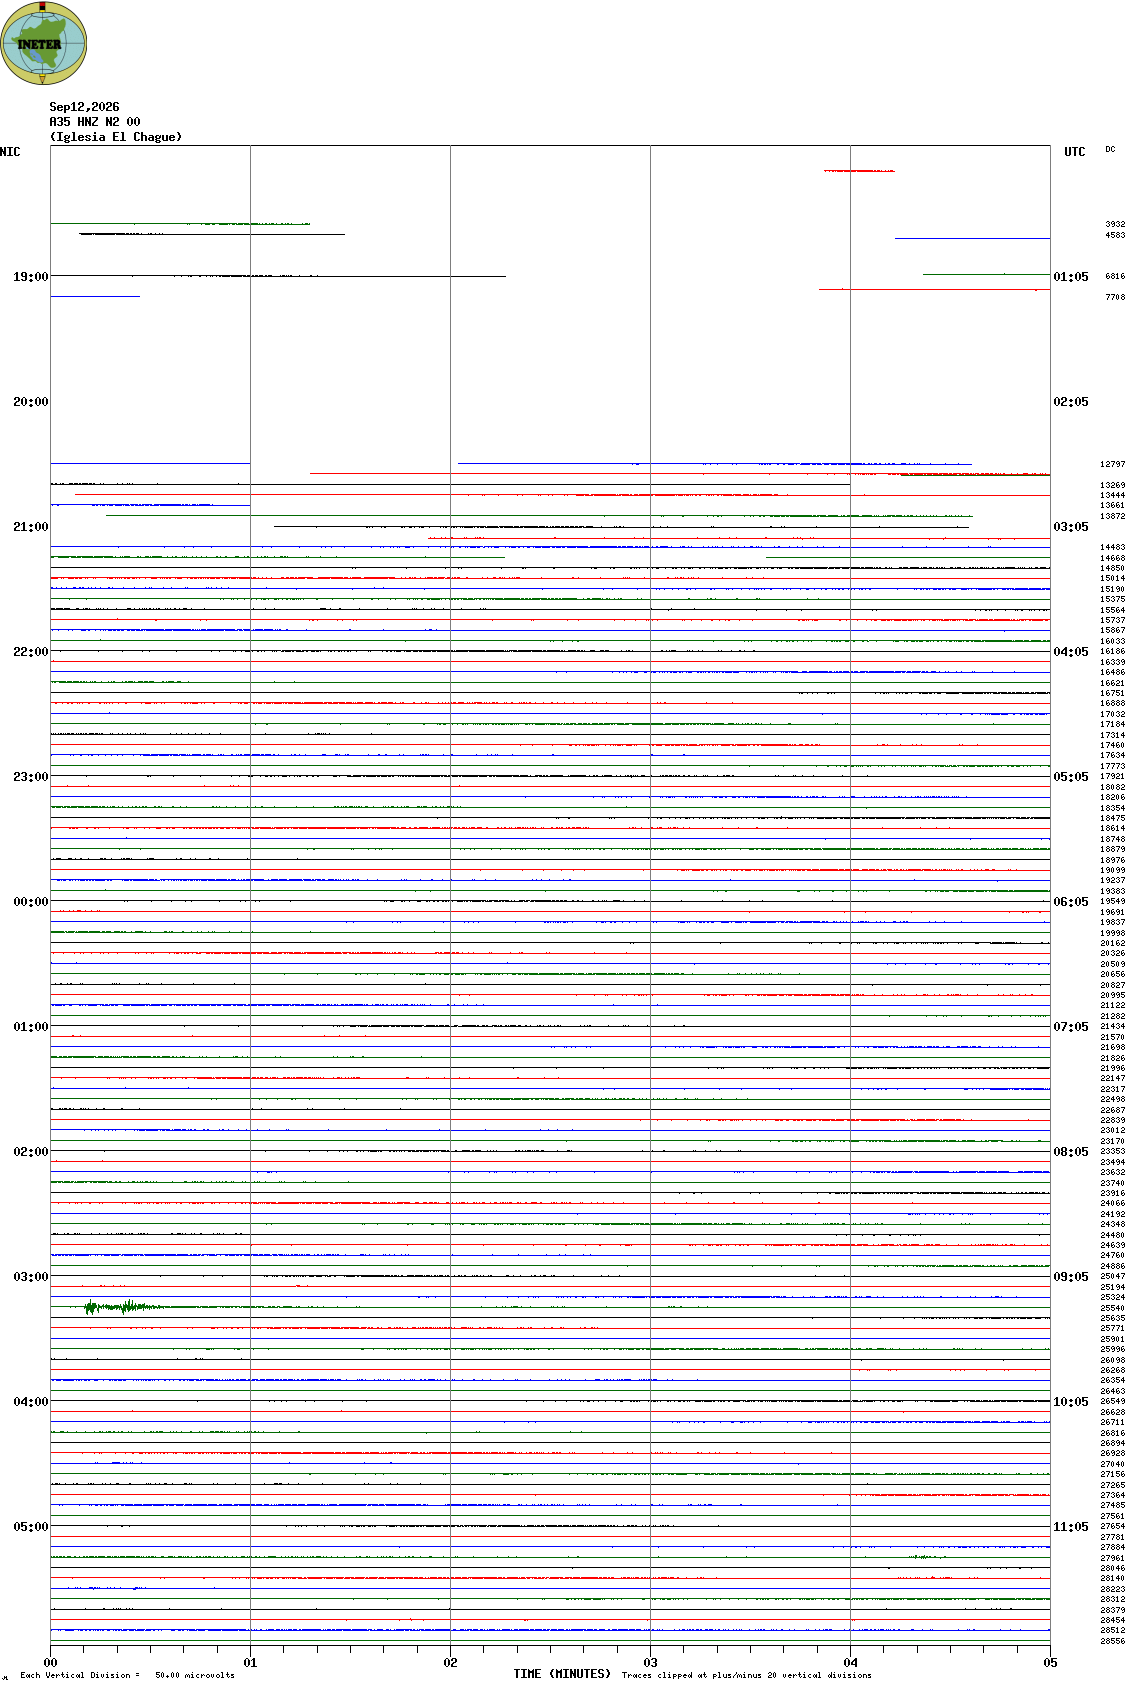Click the 02 minute tick label
Image resolution: width=1130 pixels, height=1689 pixels.
point(450,1663)
